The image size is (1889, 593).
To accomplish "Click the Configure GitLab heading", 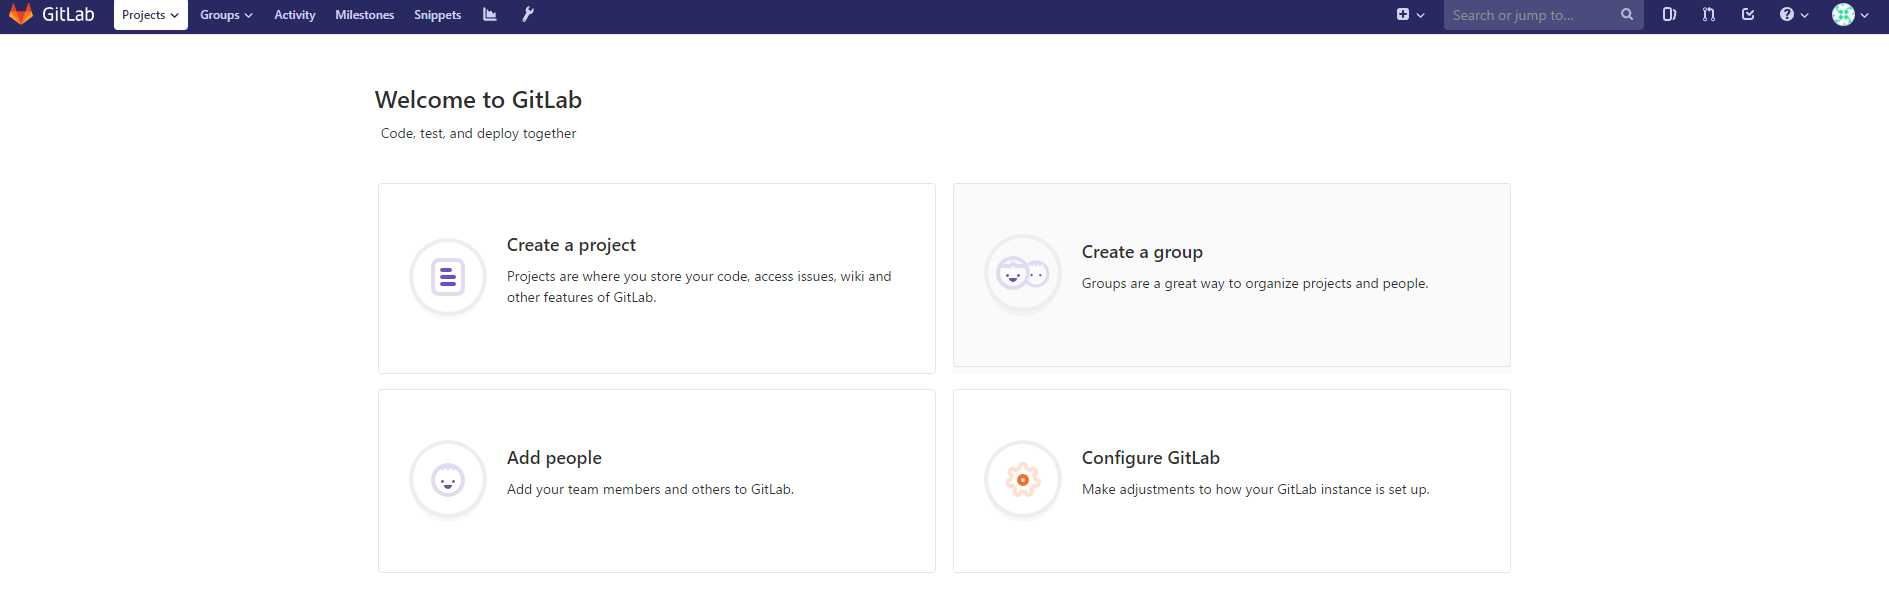I will 1151,458.
